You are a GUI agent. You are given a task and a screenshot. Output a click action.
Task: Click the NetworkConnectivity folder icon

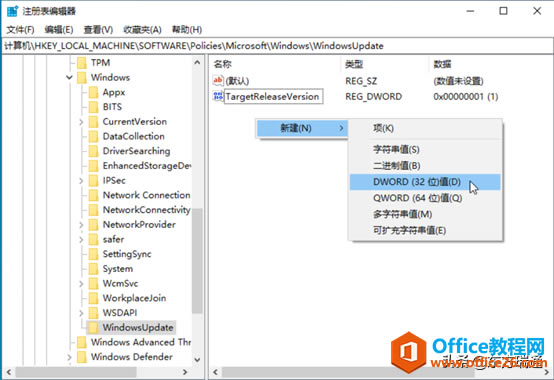tap(93, 210)
